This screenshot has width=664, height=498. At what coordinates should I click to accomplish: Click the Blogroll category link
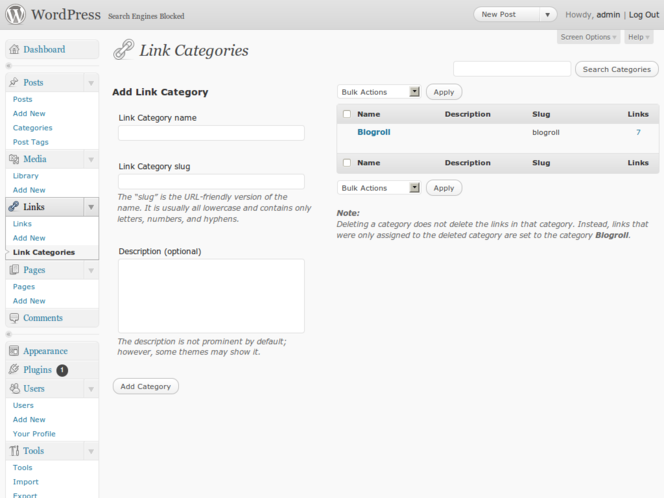[x=375, y=132]
